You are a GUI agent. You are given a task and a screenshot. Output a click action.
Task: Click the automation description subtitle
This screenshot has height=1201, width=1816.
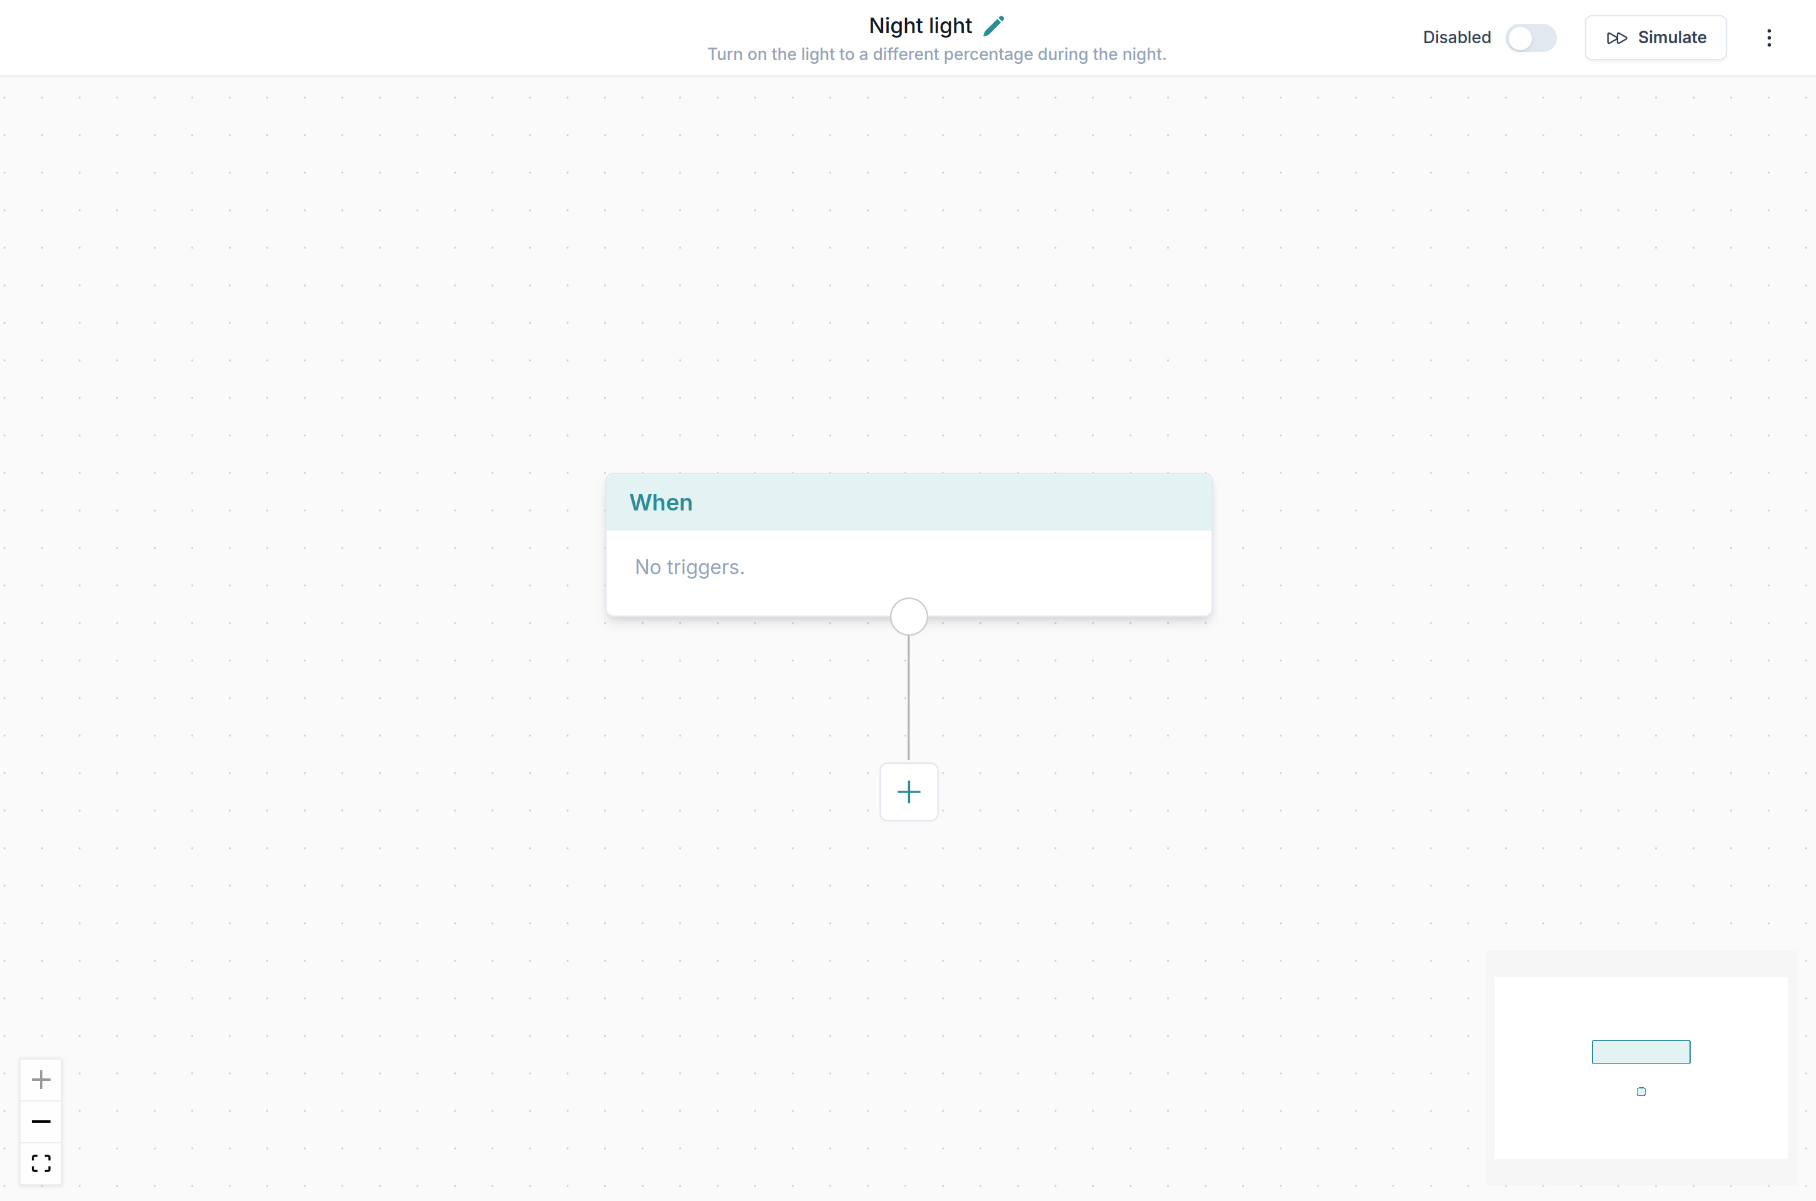click(936, 54)
